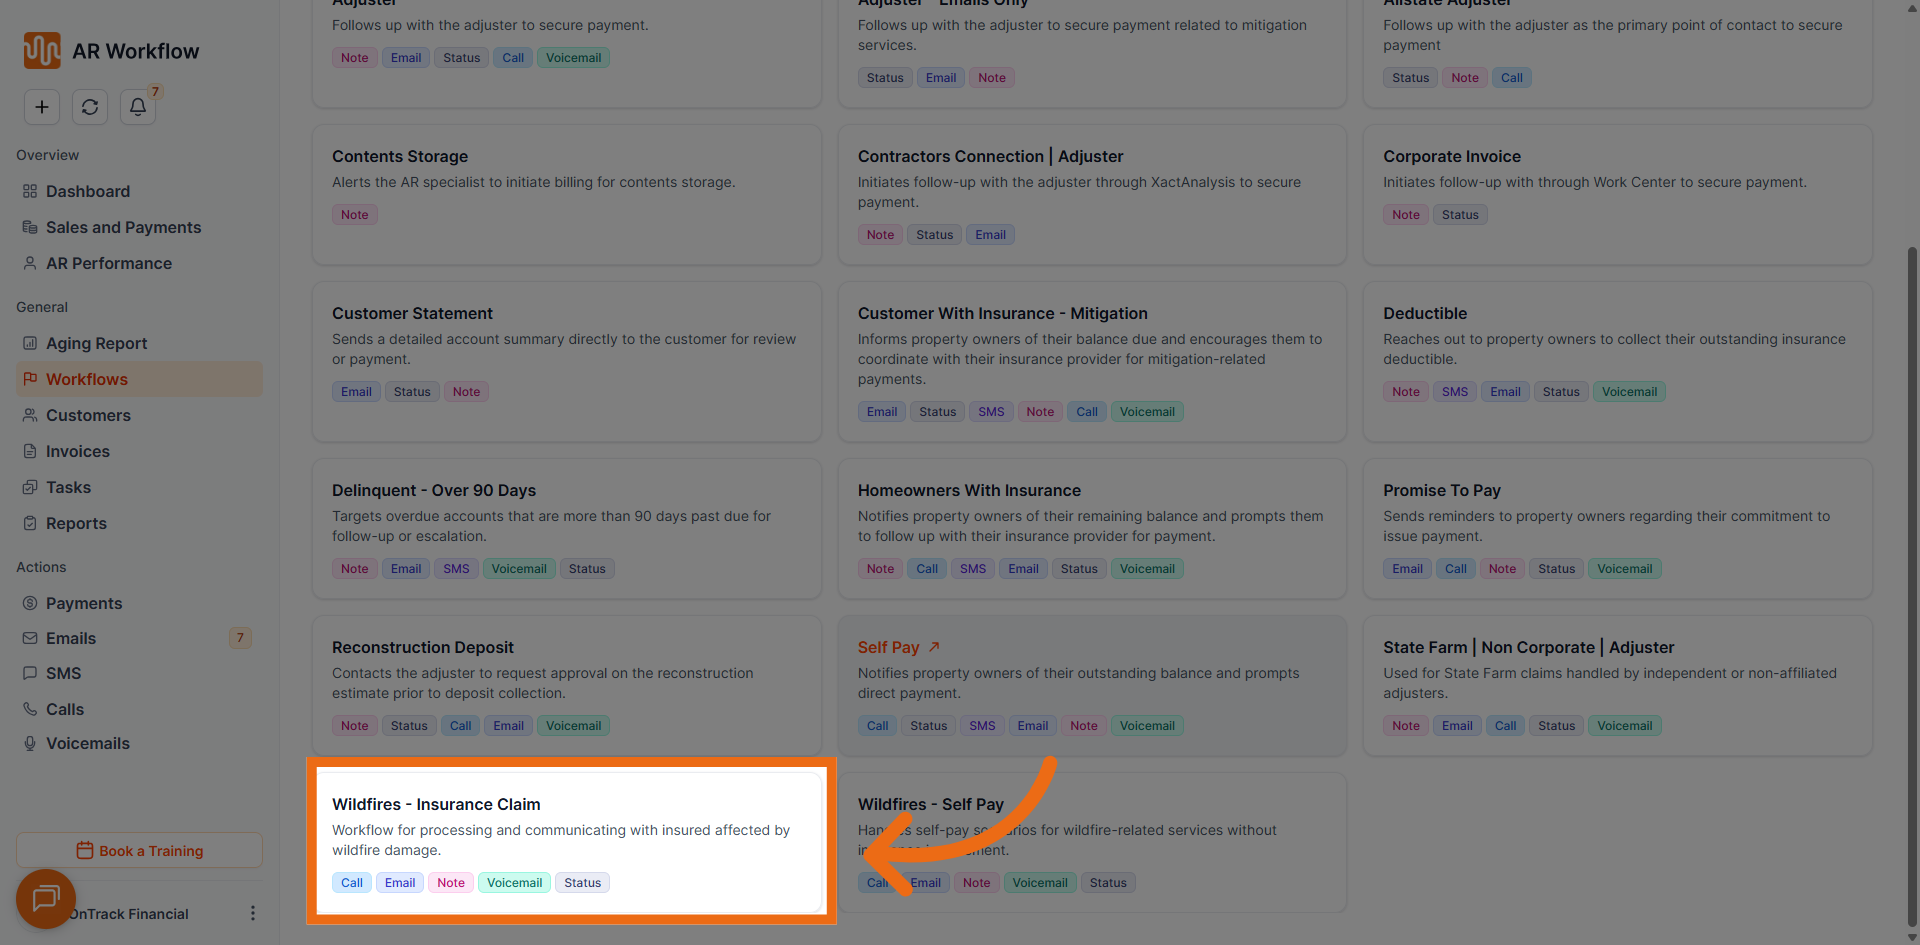Image resolution: width=1920 pixels, height=945 pixels.
Task: Click the Book a Training button
Action: tap(139, 850)
